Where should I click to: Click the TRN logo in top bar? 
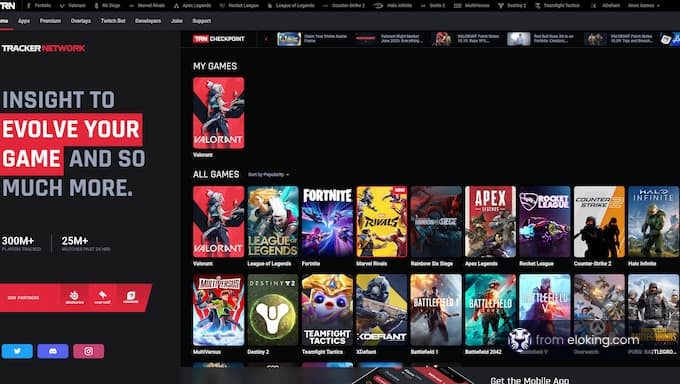pyautogui.click(x=7, y=6)
